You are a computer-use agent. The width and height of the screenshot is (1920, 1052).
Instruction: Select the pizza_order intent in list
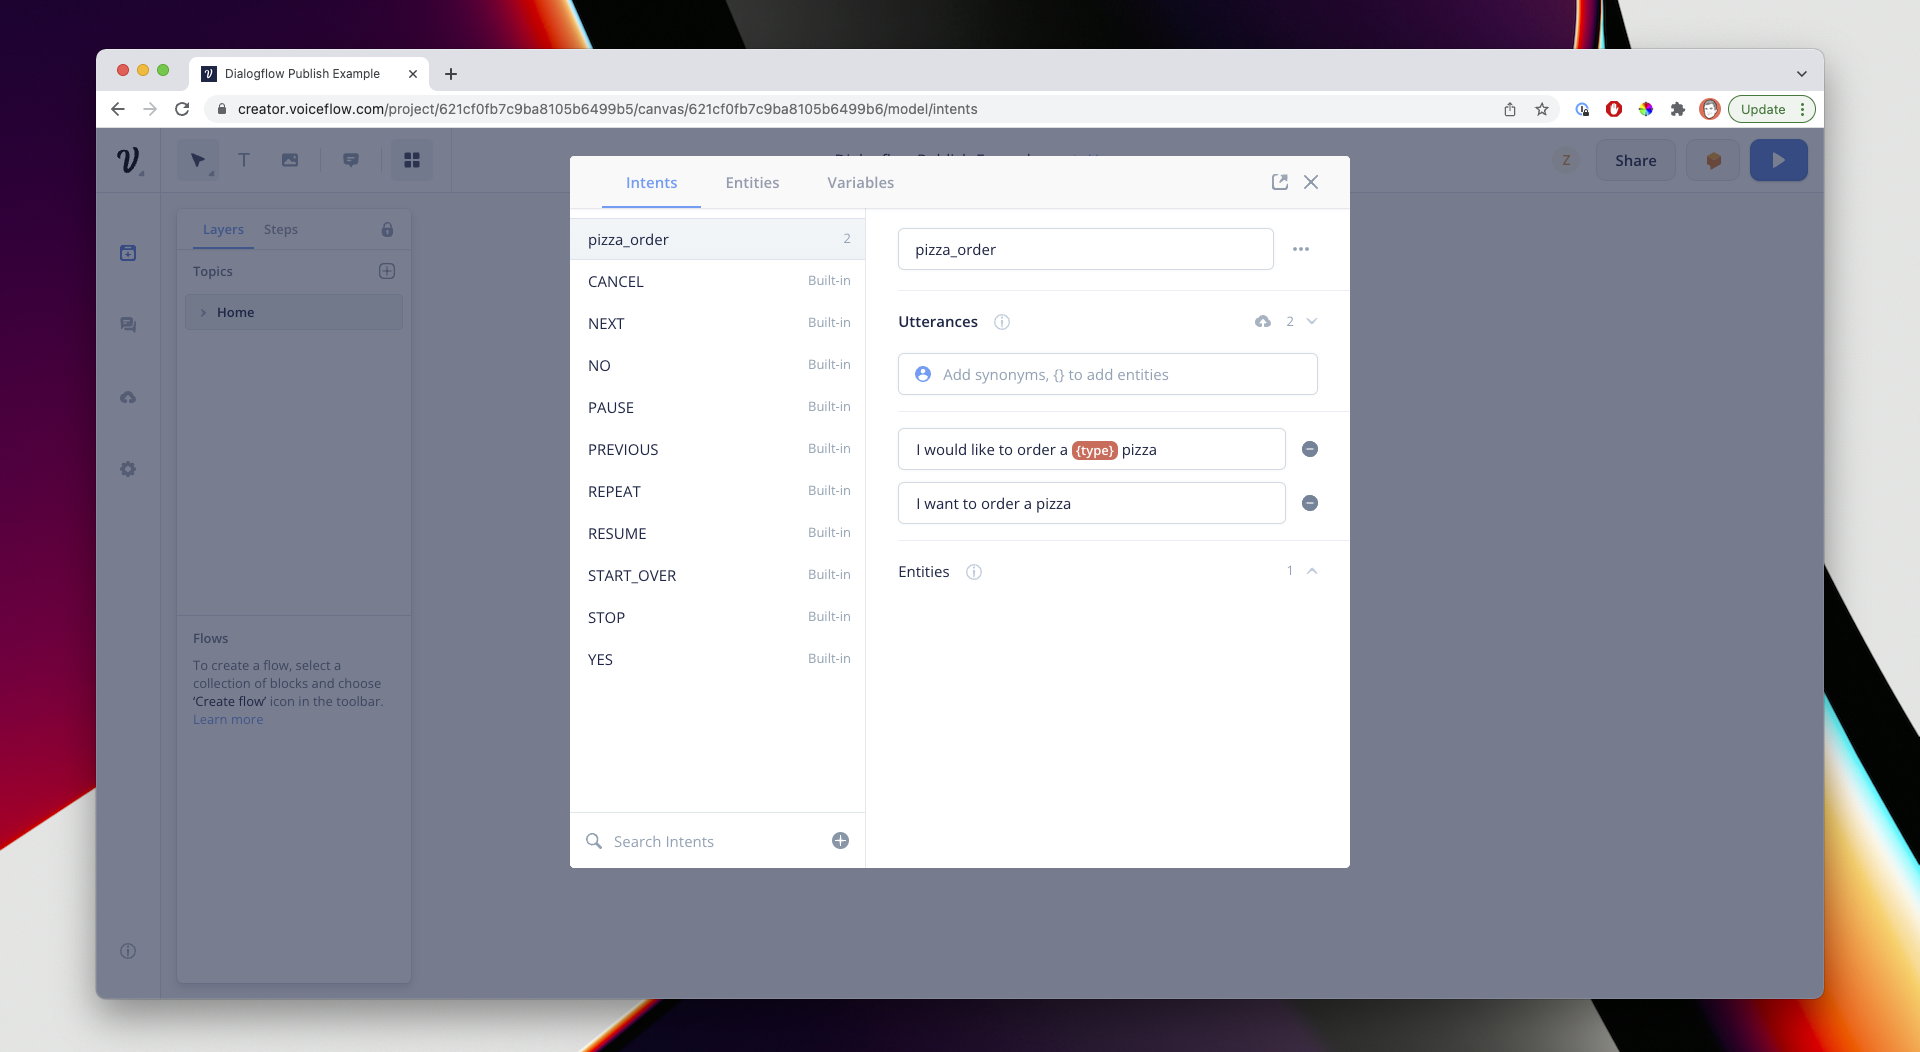click(x=717, y=239)
